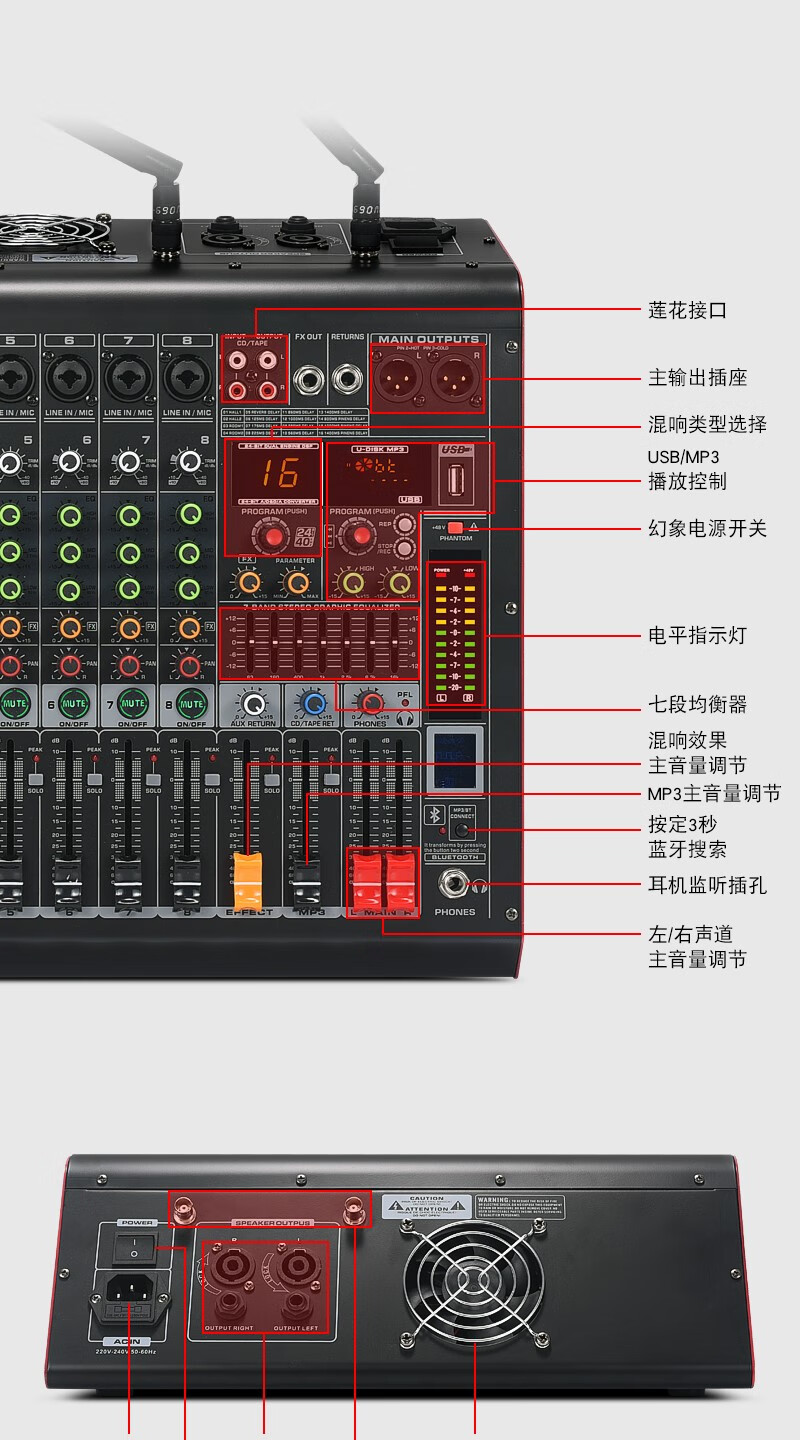Click the MP3/BT CONNECT button
Viewport: 800px width, 1440px height.
(461, 829)
